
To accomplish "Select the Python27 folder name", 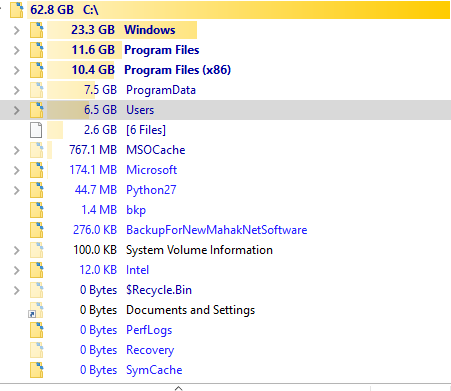I will (x=151, y=190).
